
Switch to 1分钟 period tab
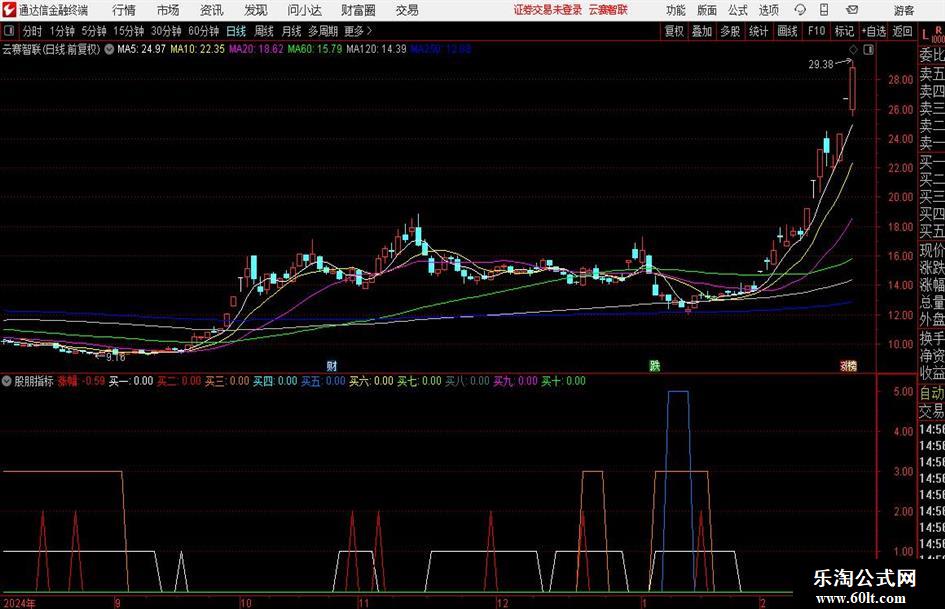[x=61, y=31]
